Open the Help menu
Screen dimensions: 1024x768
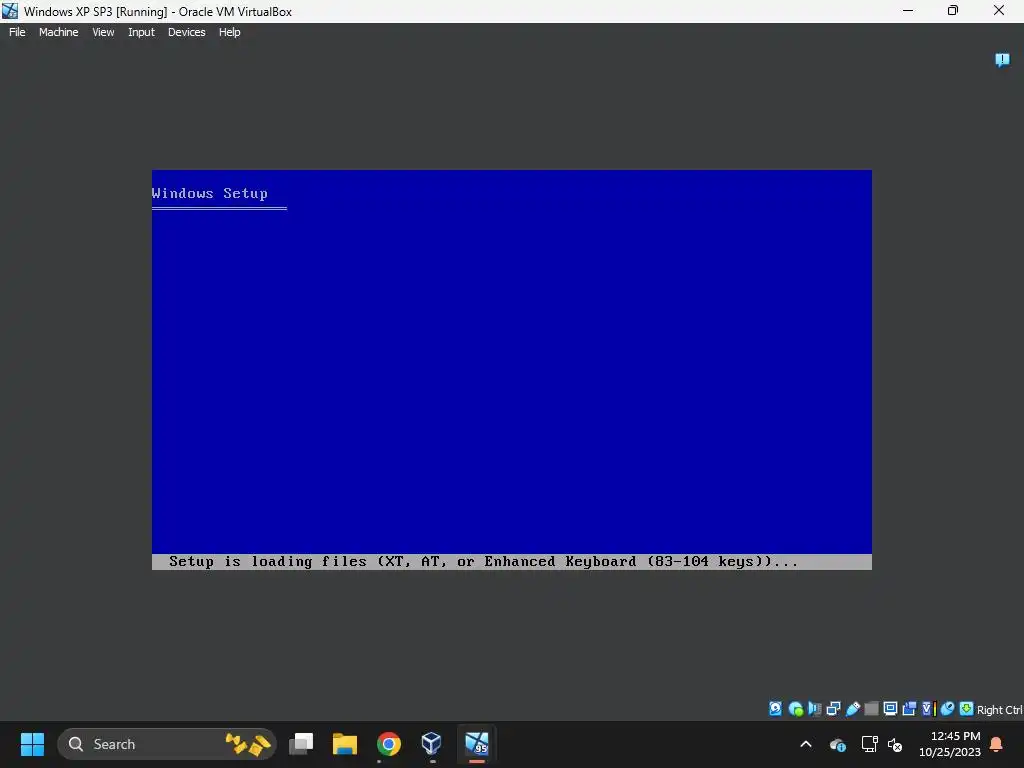pyautogui.click(x=229, y=32)
